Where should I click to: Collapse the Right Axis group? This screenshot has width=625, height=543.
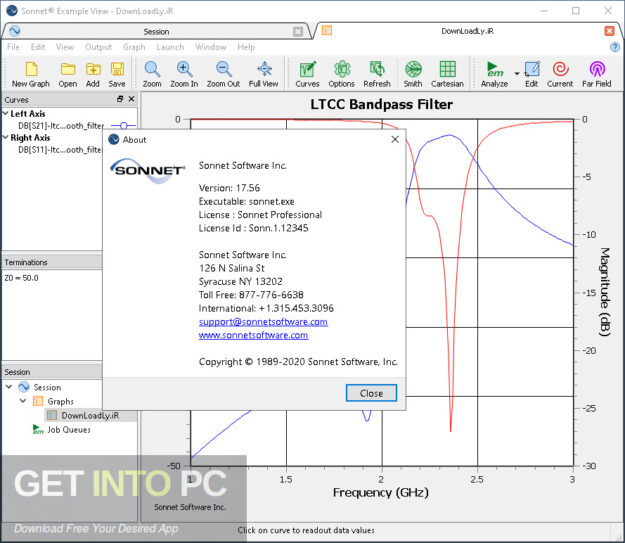click(6, 138)
